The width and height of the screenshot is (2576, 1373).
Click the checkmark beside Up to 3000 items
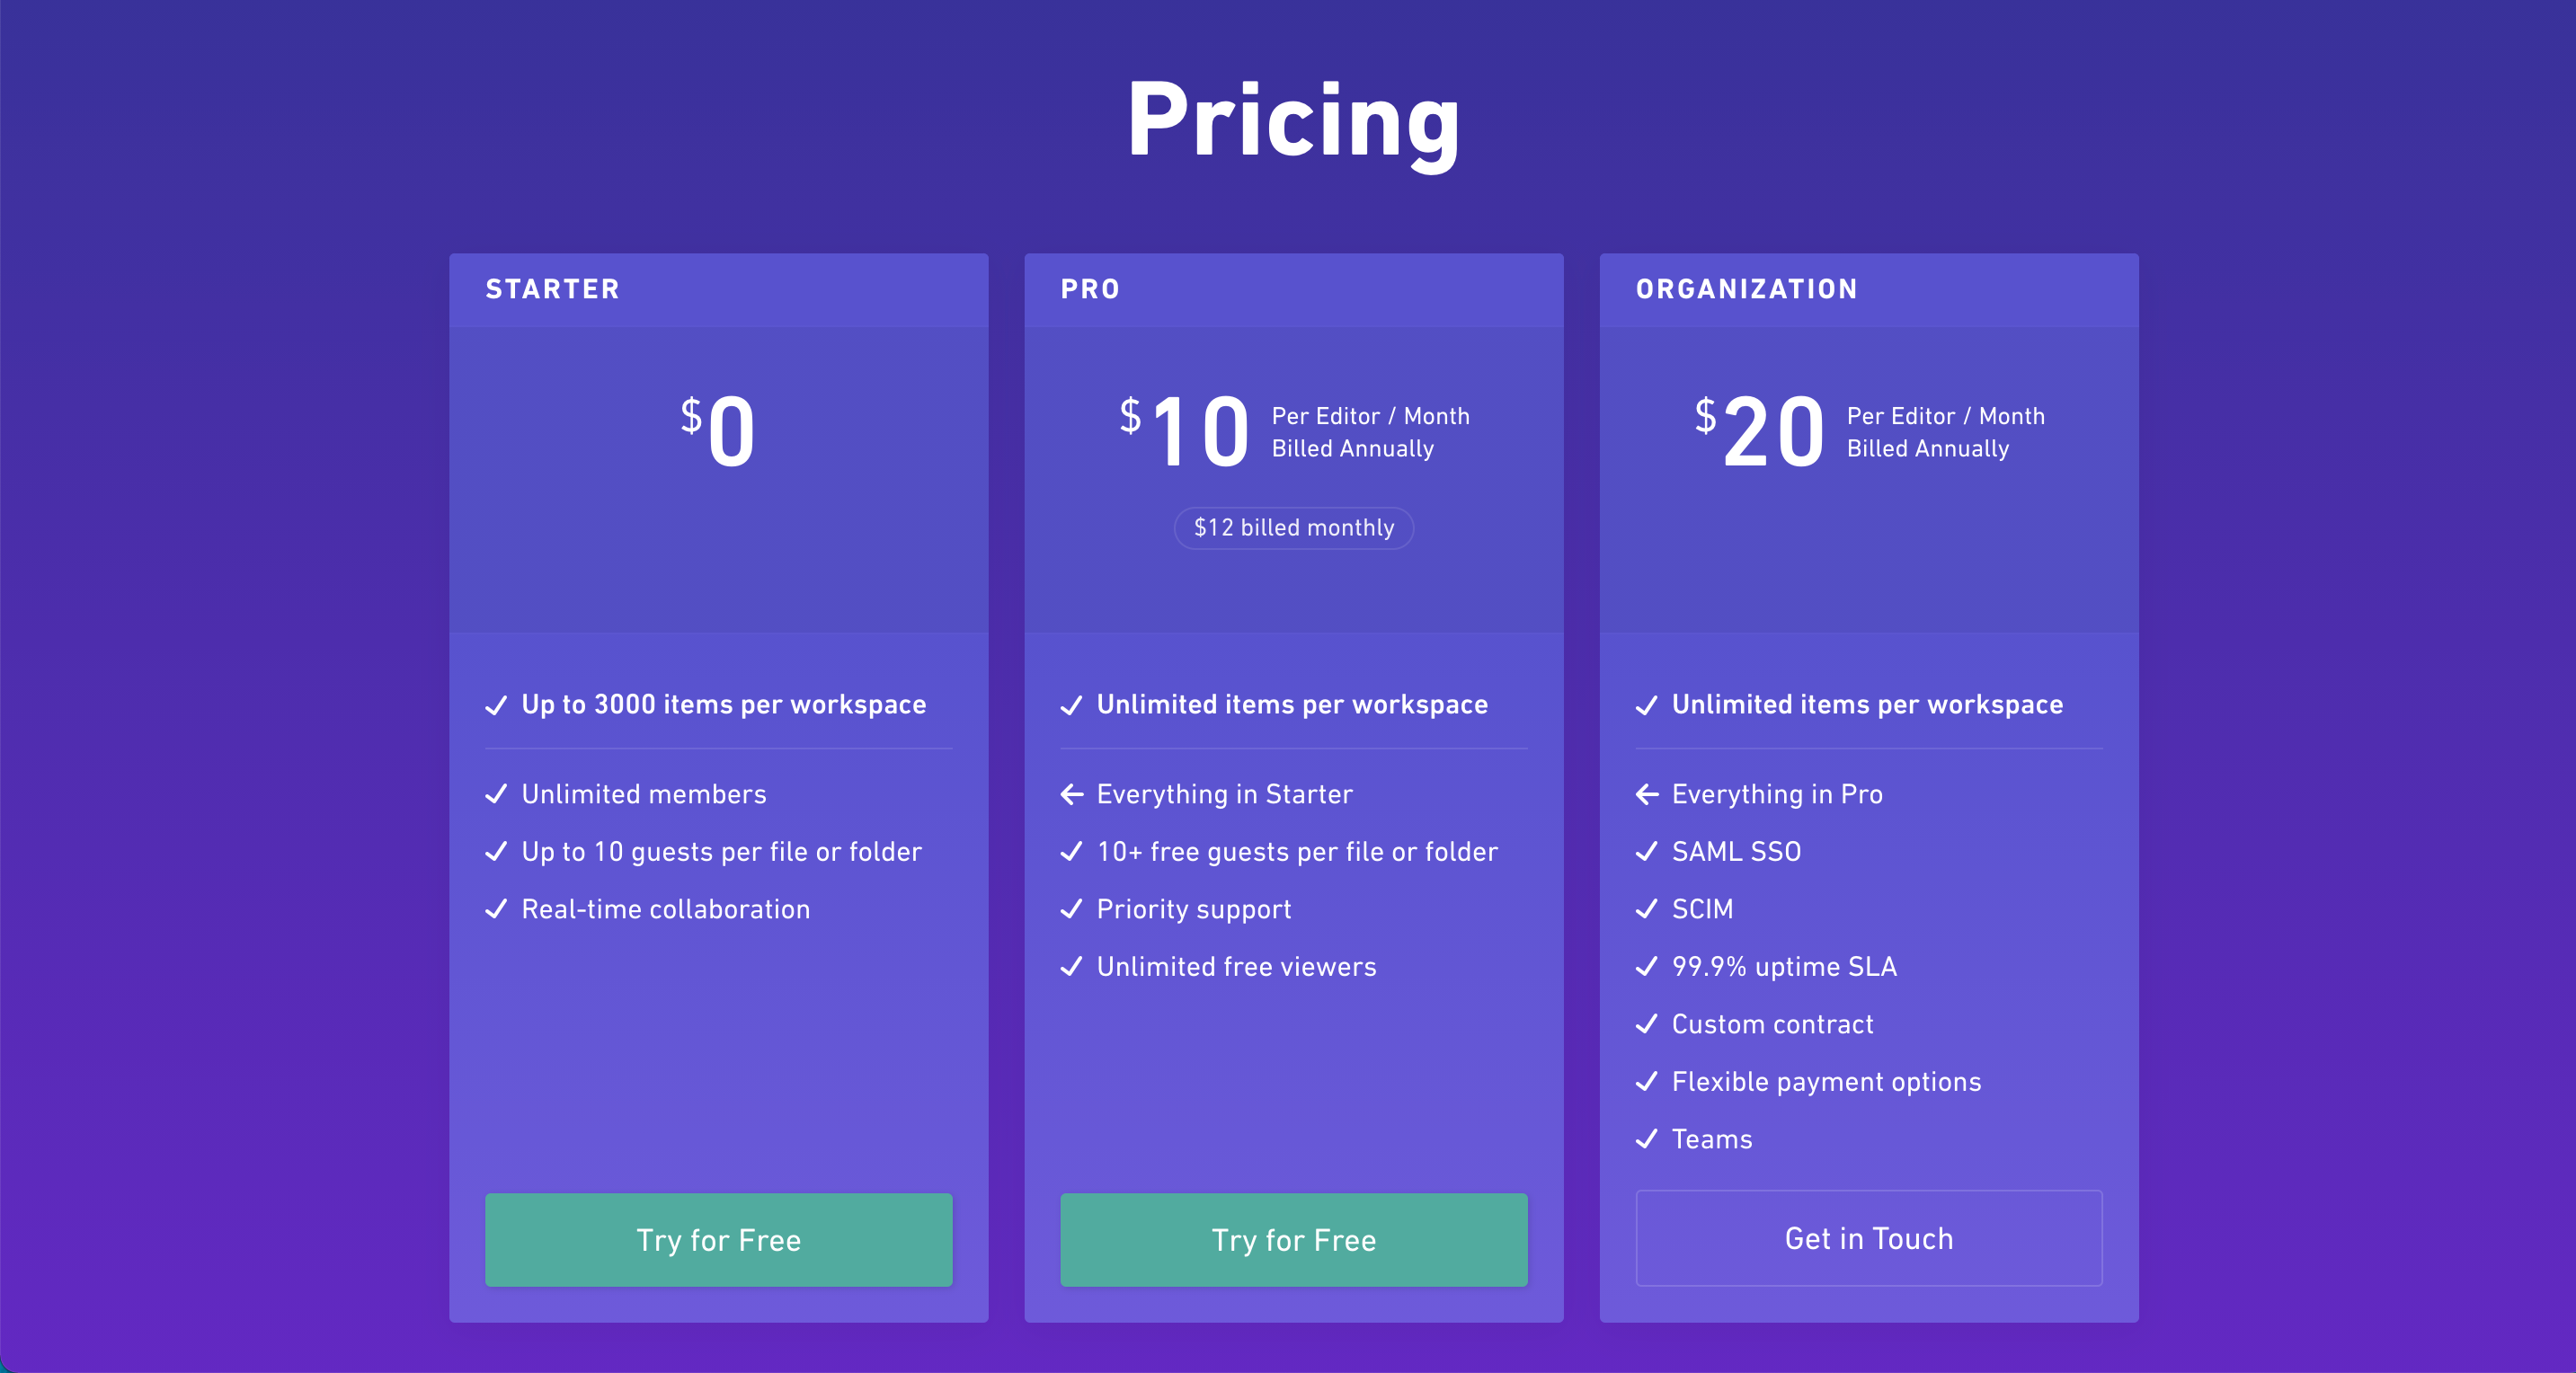496,705
